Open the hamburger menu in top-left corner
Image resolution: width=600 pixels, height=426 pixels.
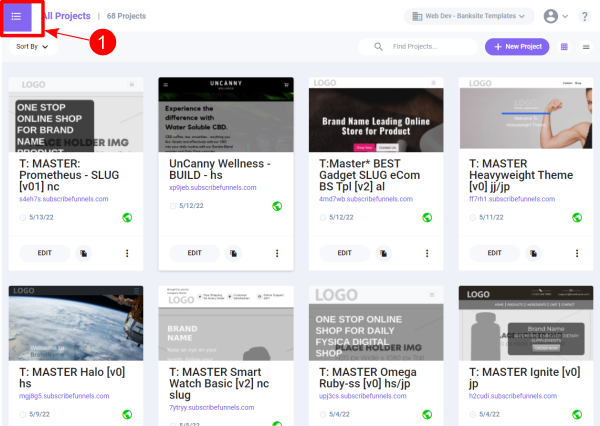16,16
